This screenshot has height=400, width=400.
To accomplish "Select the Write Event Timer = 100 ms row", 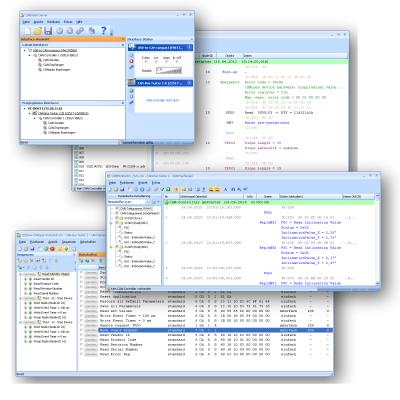I will pos(206,316).
